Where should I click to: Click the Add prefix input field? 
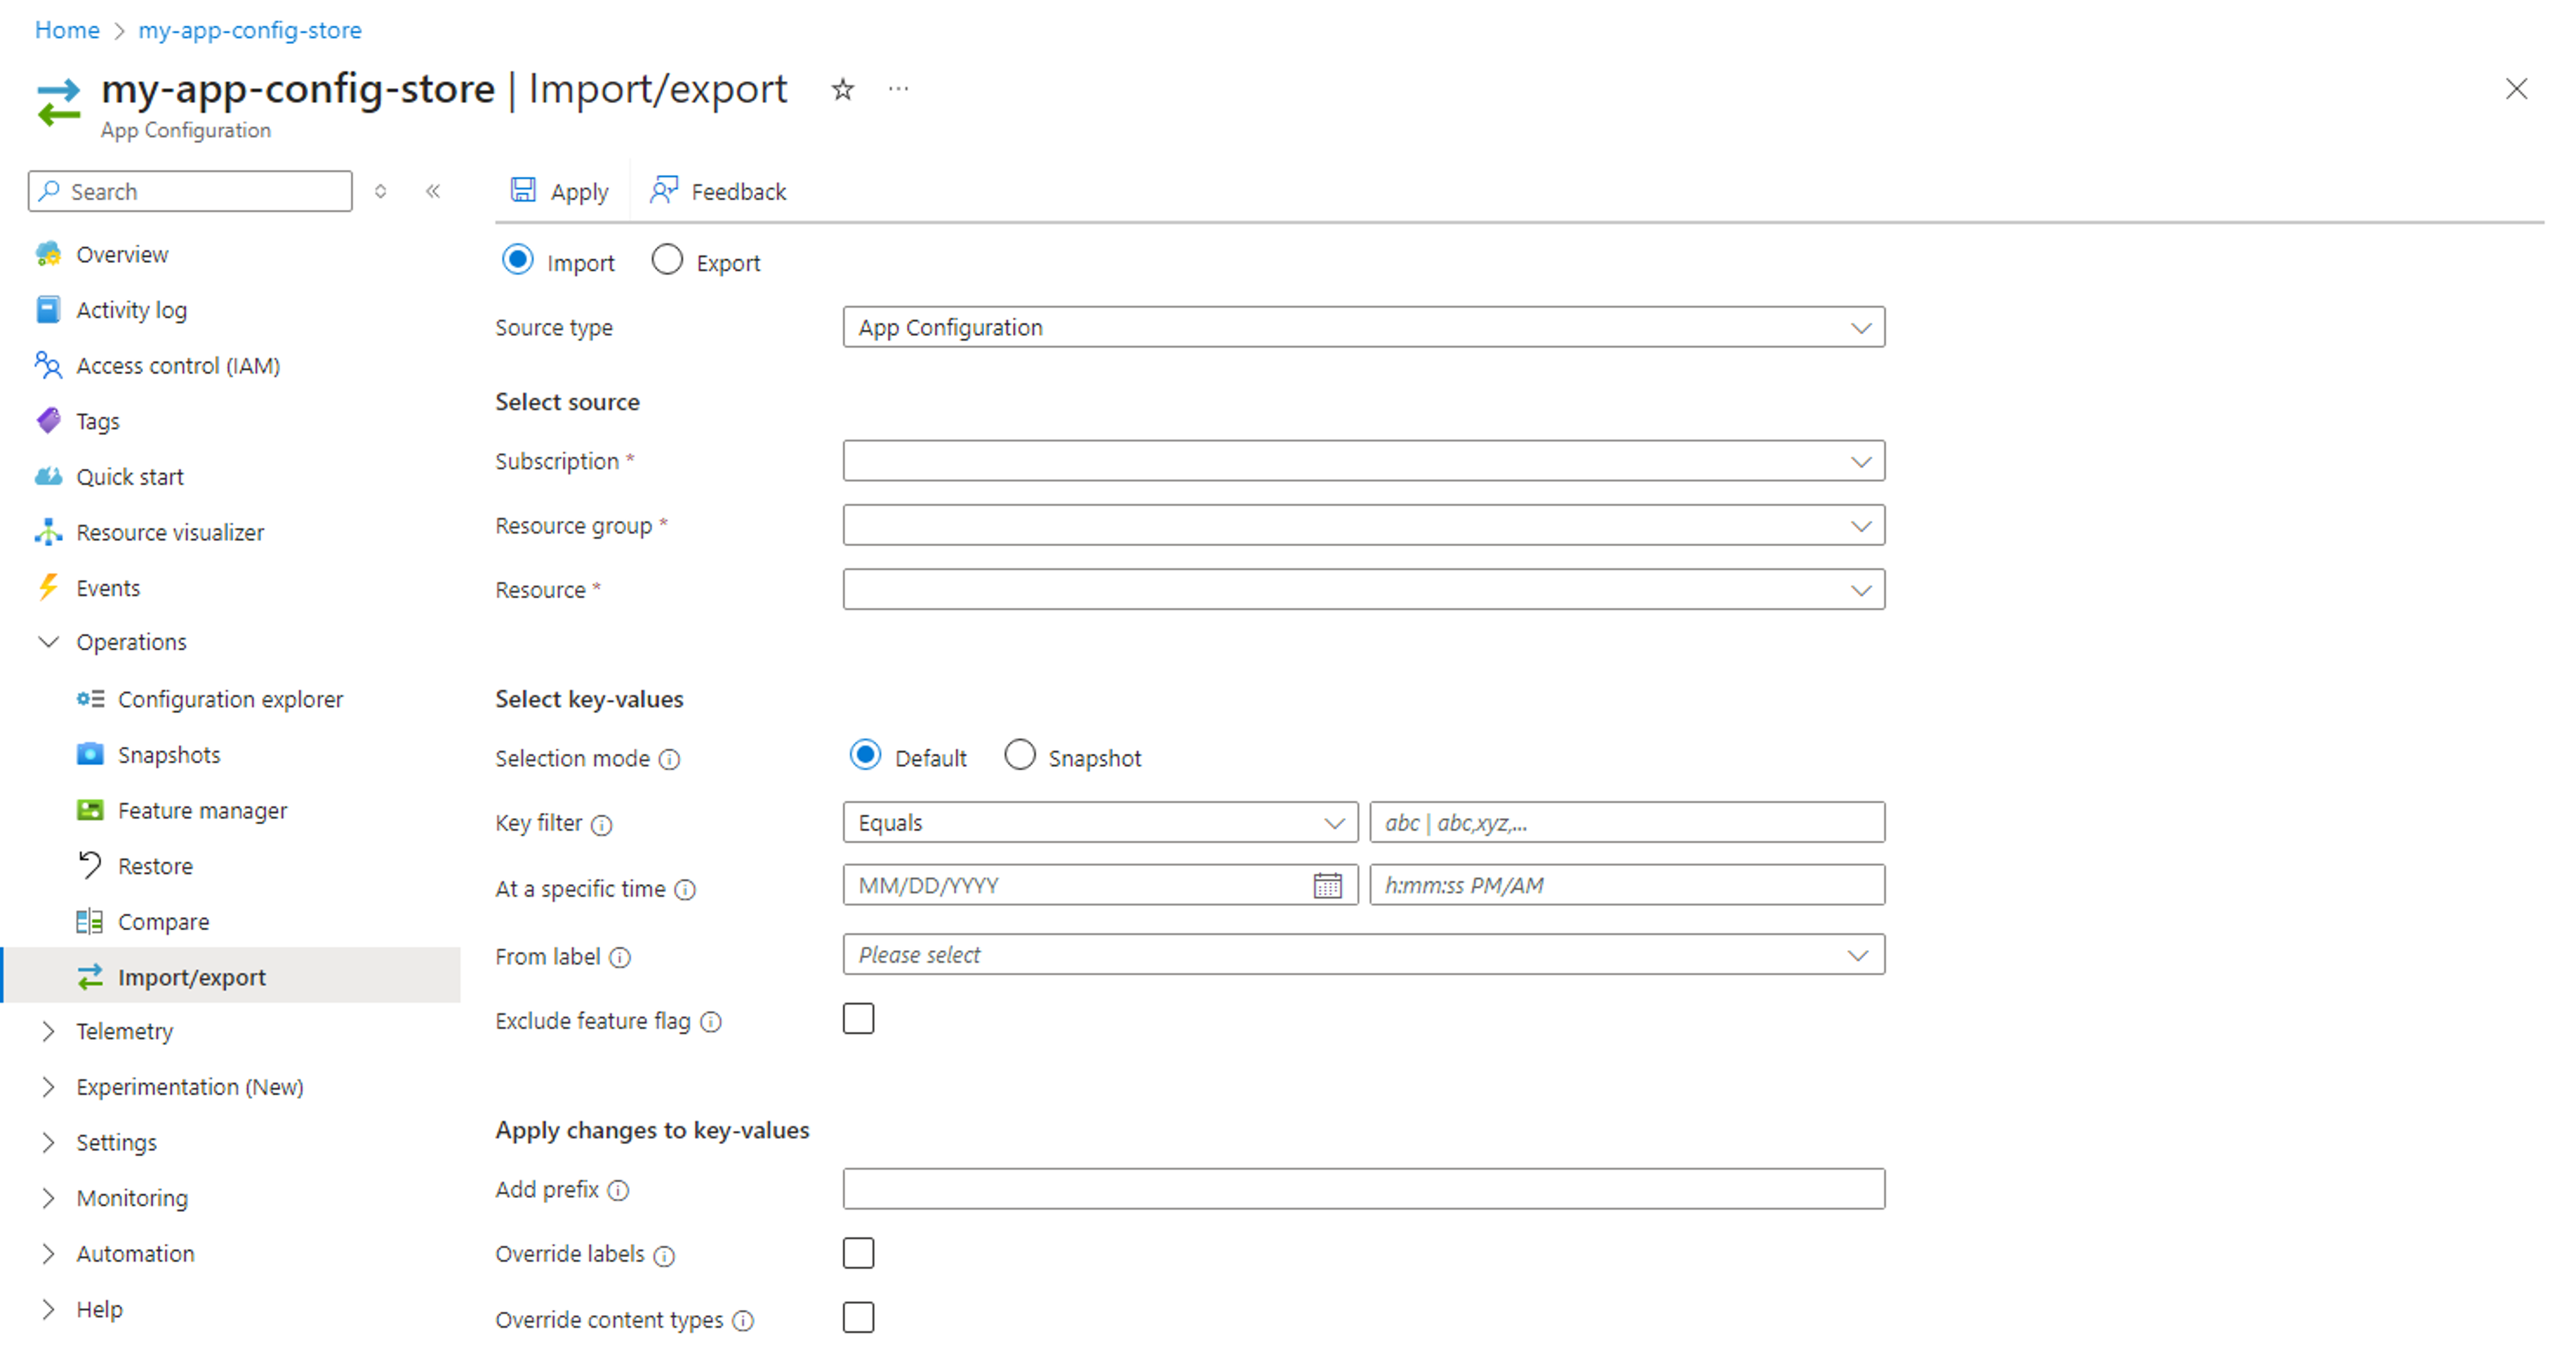pyautogui.click(x=1363, y=1189)
